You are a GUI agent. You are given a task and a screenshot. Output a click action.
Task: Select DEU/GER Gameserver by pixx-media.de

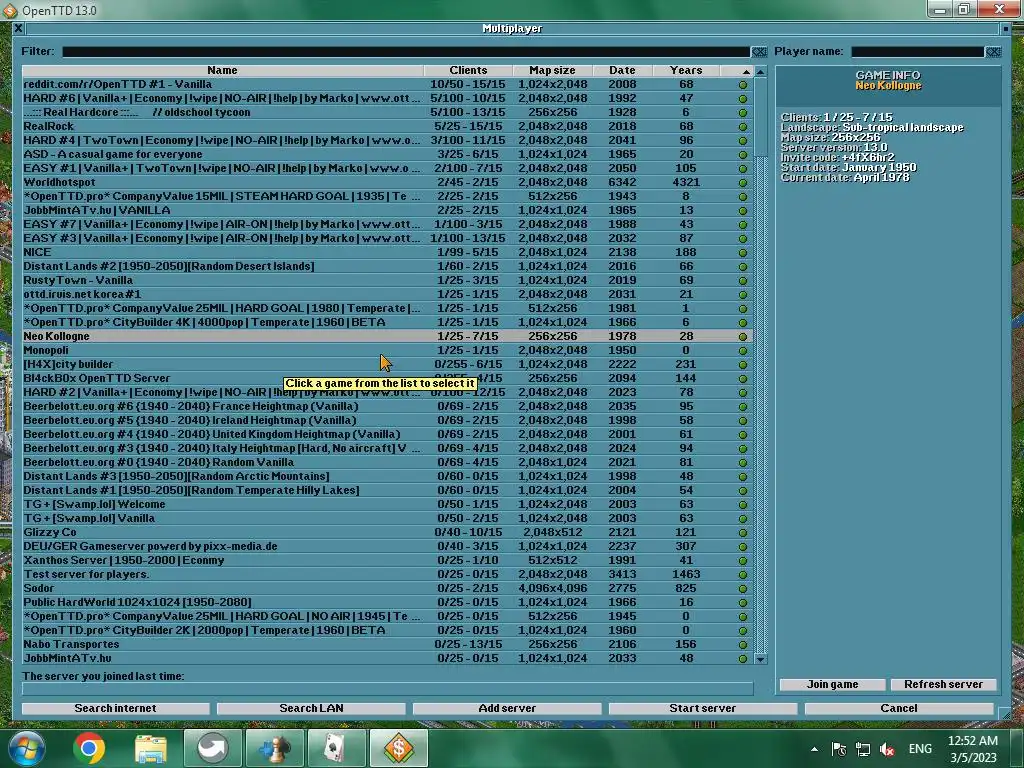(x=387, y=547)
